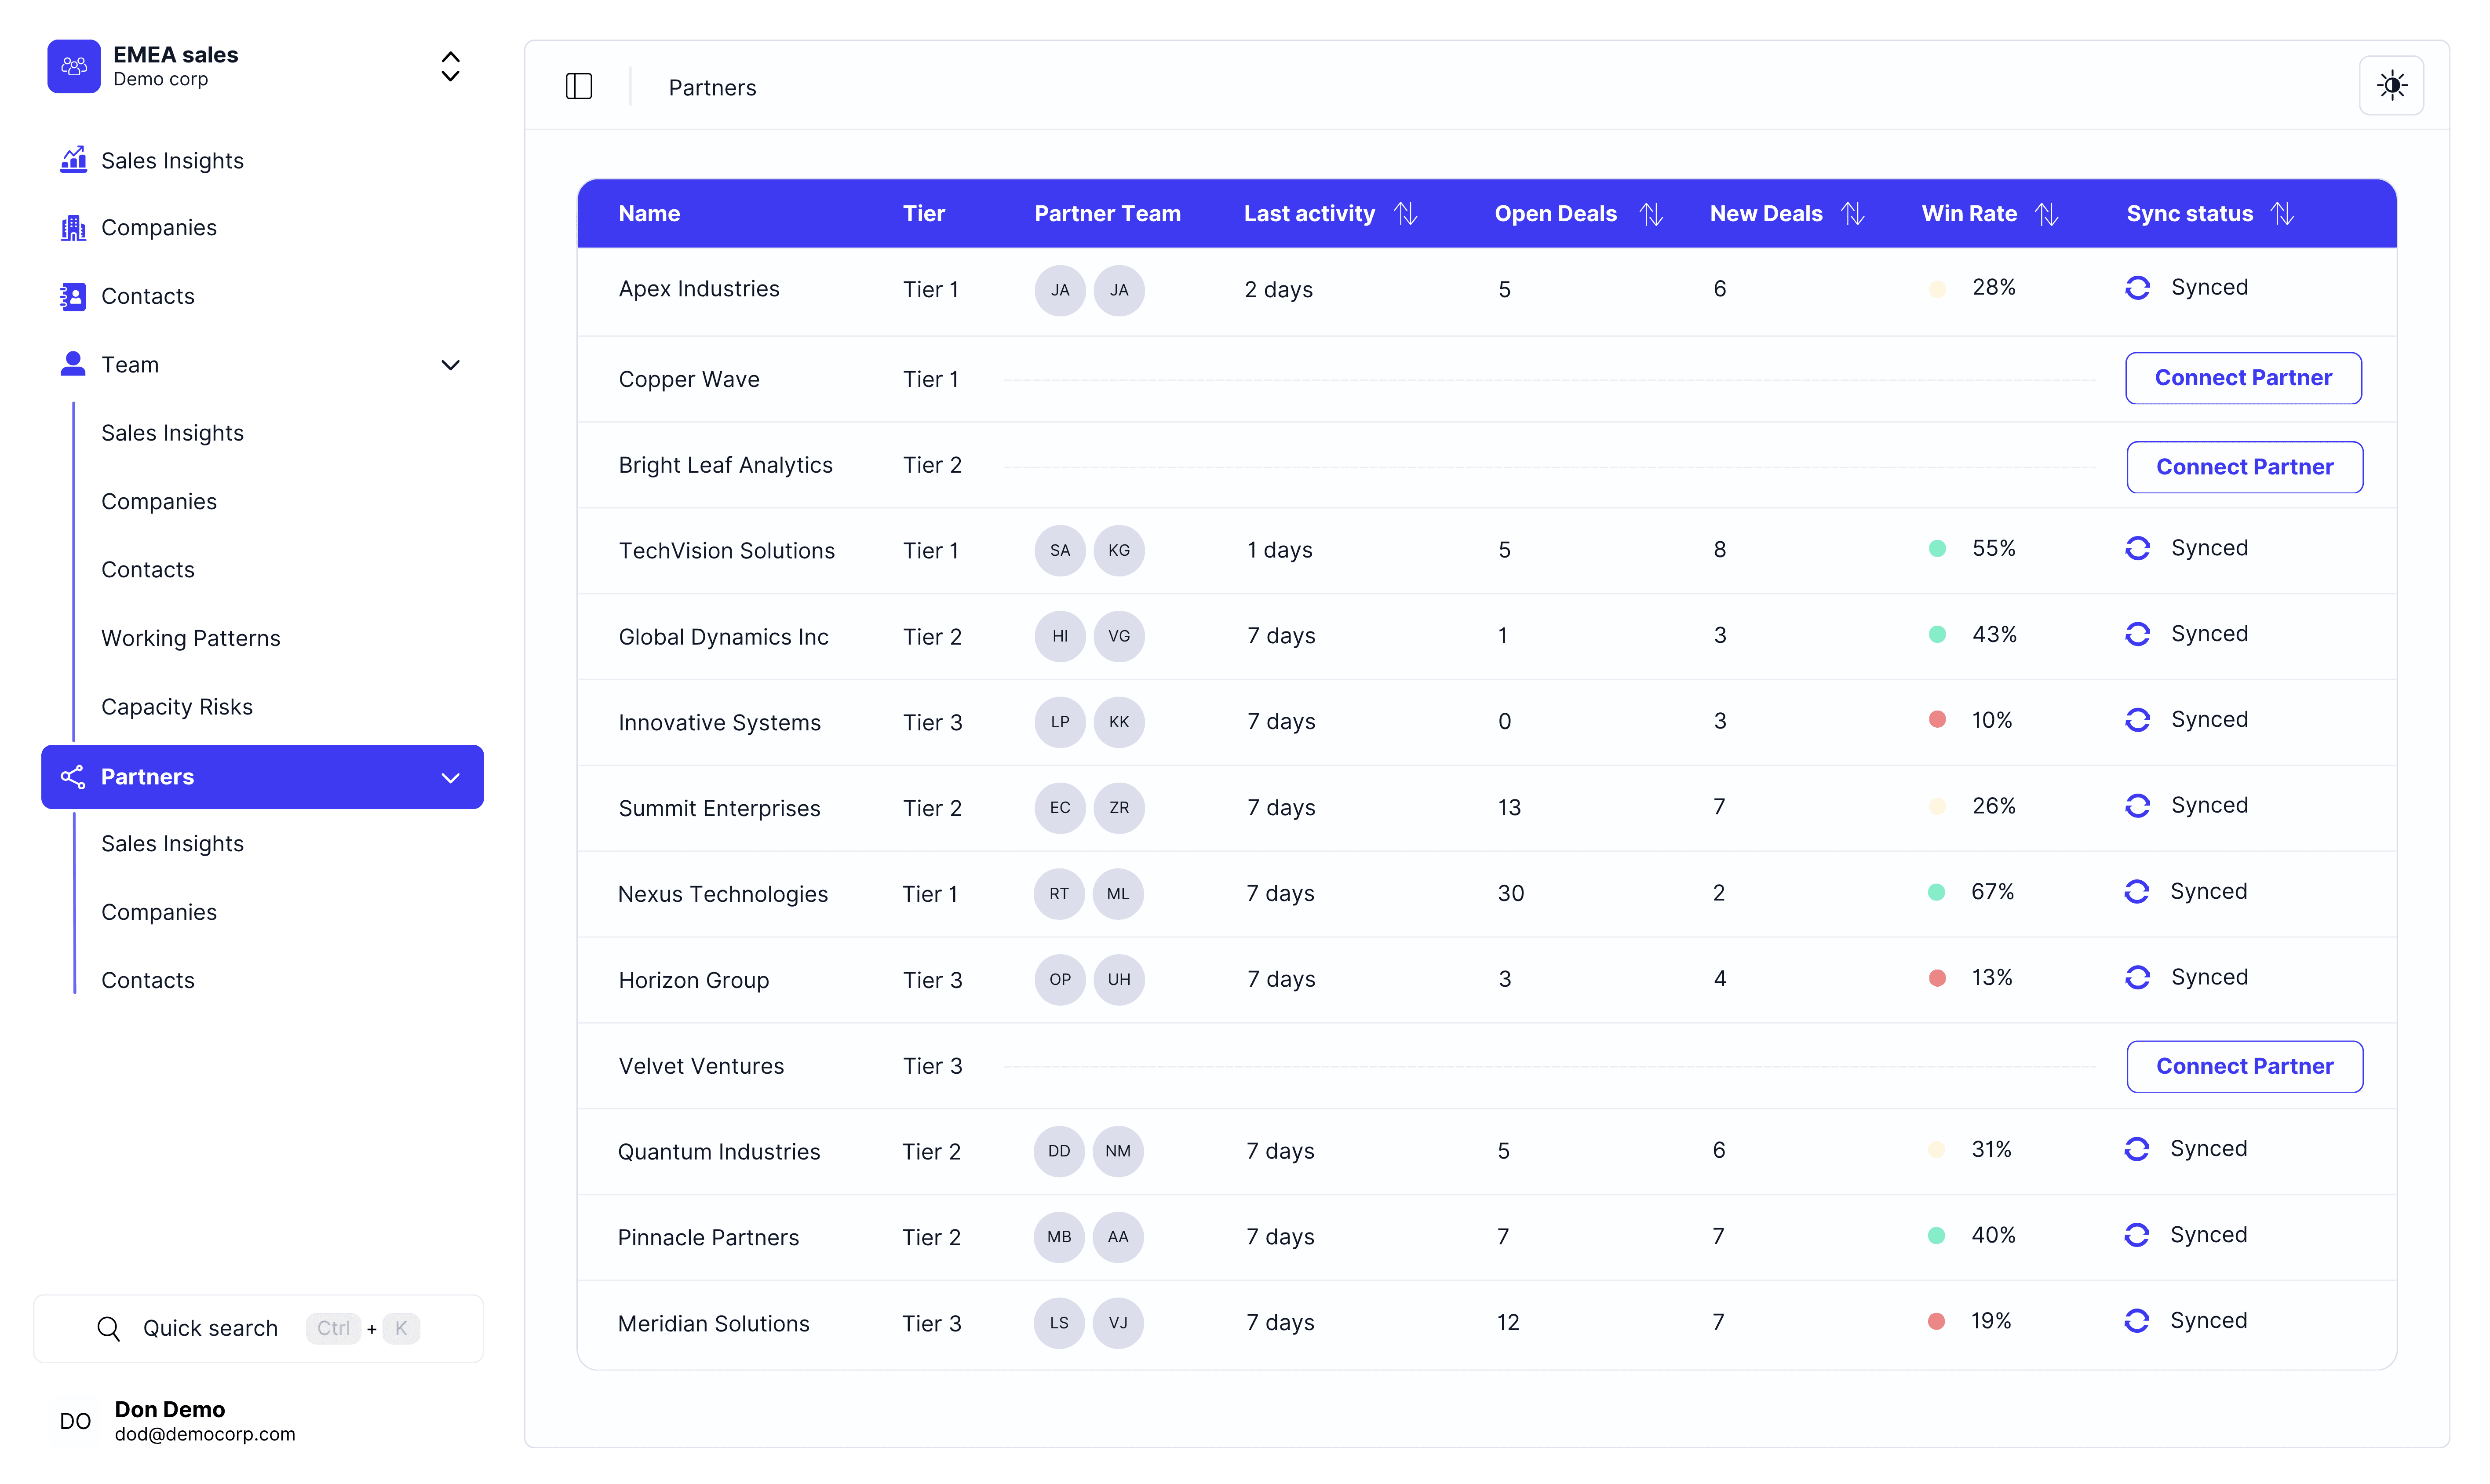The width and height of the screenshot is (2490, 1484).
Task: Open Working Patterns under Team
Action: coord(190,638)
